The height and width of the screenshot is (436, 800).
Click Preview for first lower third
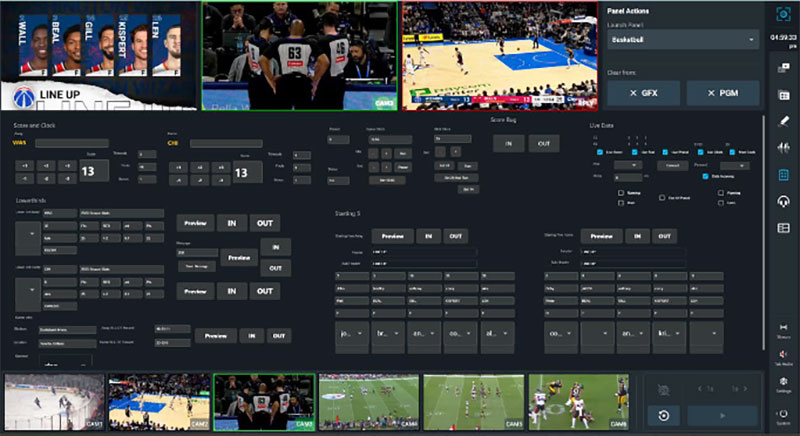click(x=195, y=223)
